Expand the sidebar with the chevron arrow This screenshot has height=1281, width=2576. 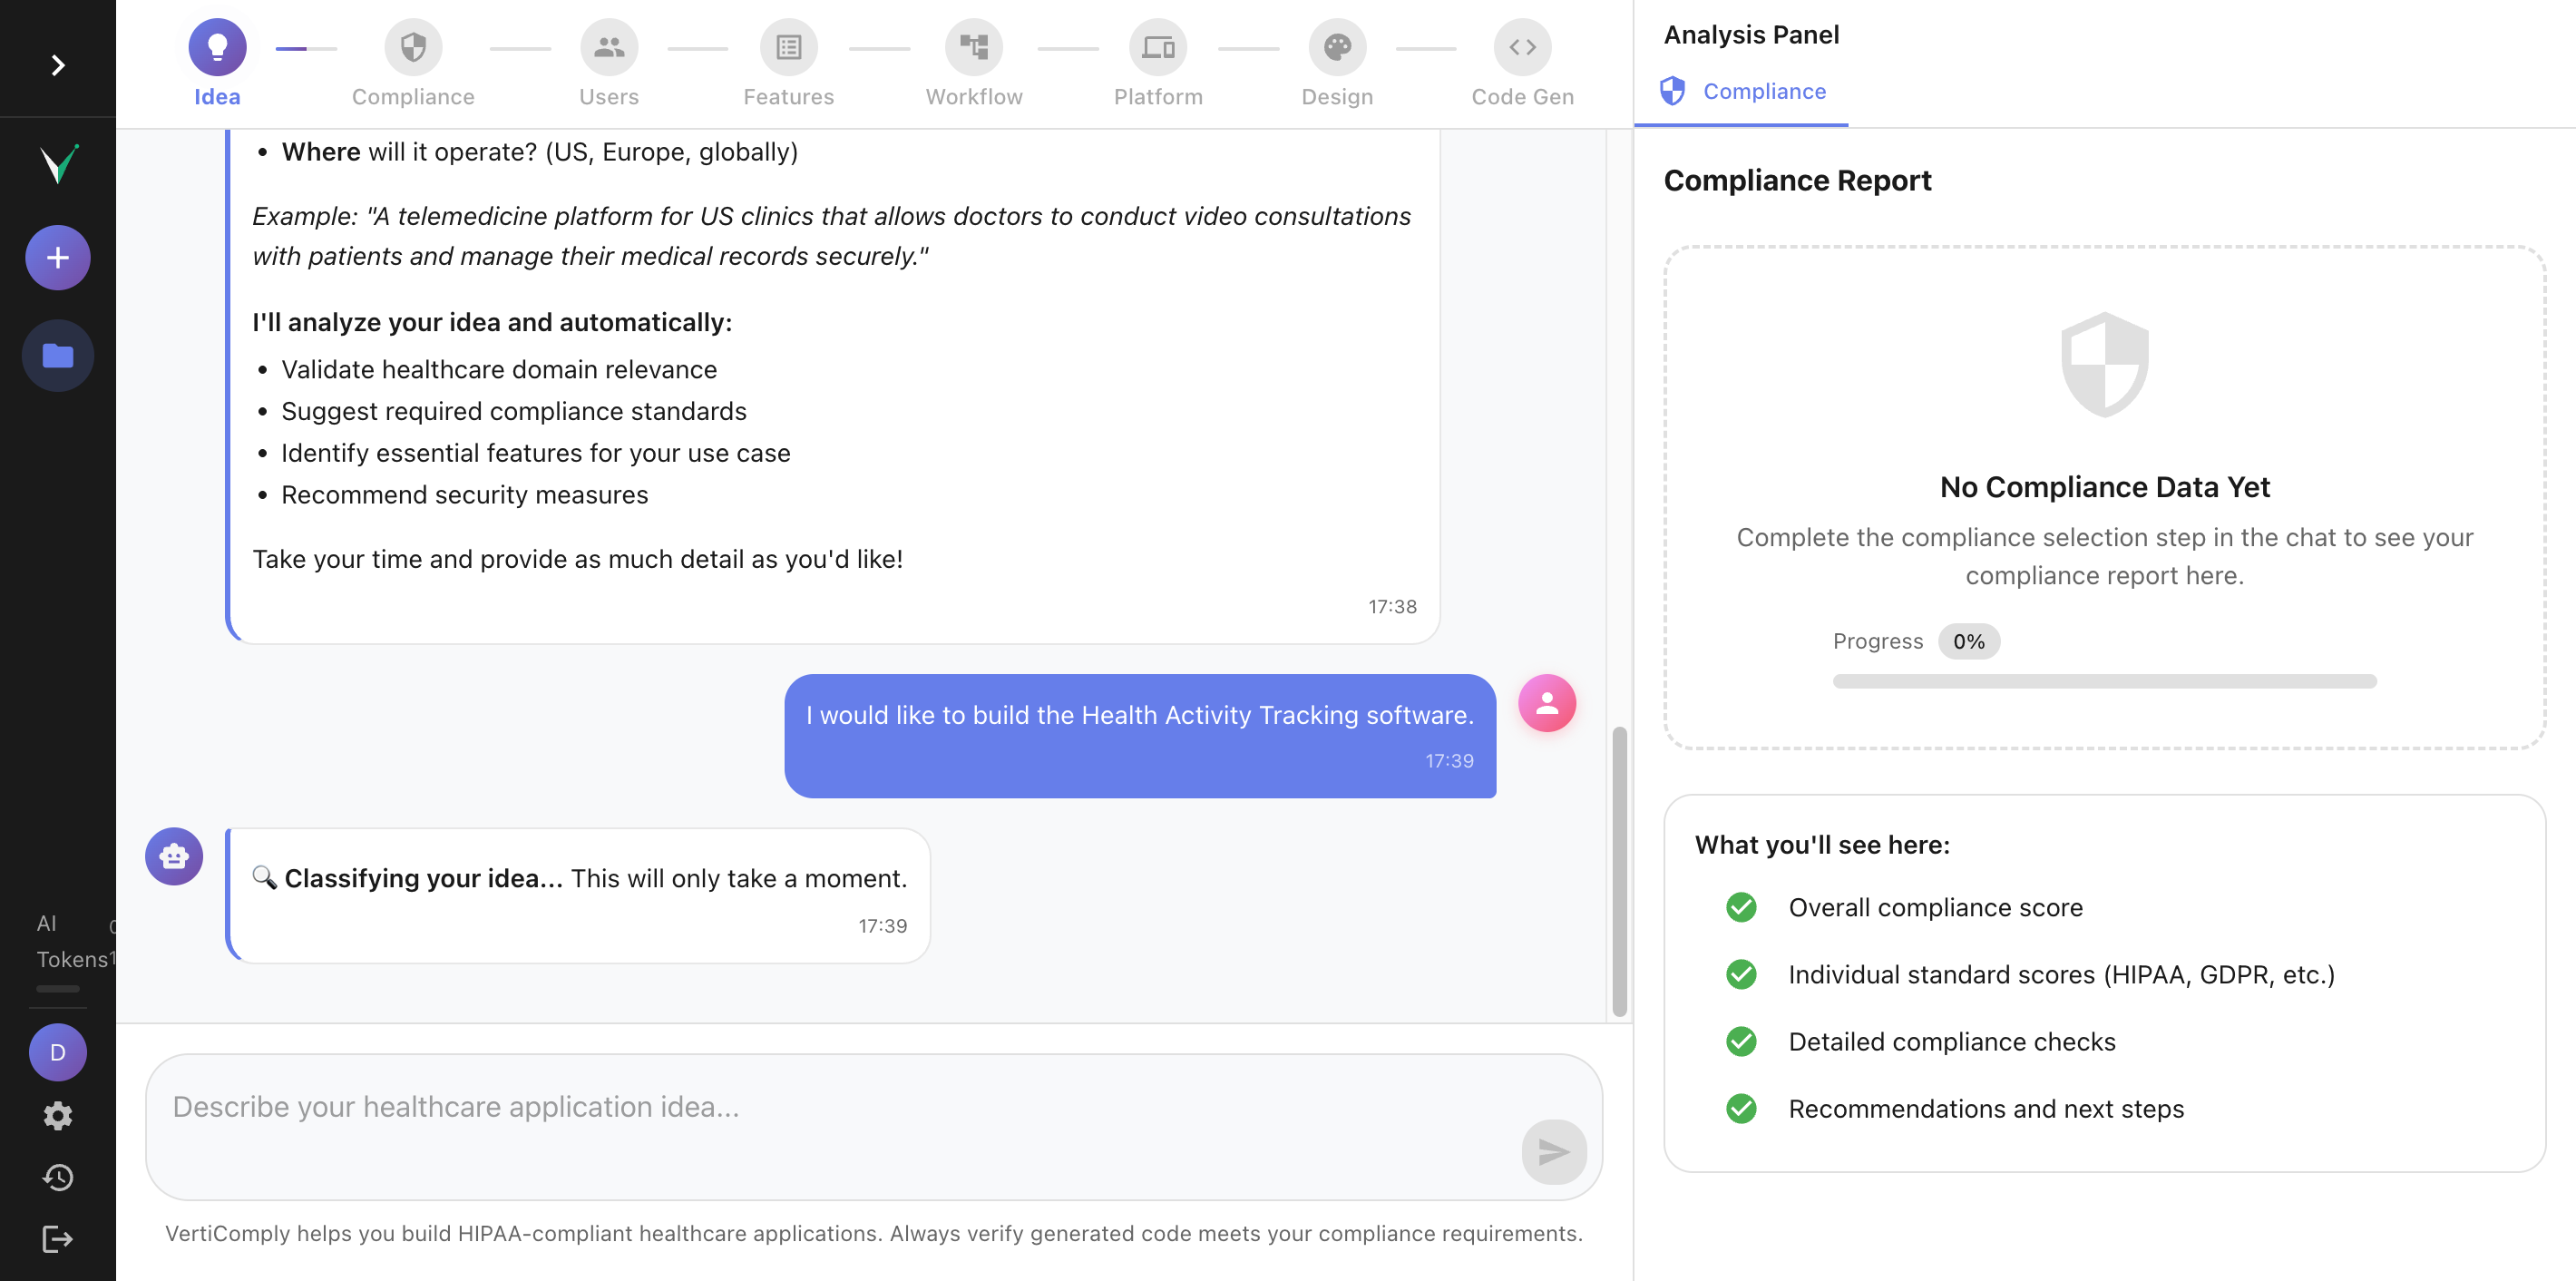tap(57, 64)
